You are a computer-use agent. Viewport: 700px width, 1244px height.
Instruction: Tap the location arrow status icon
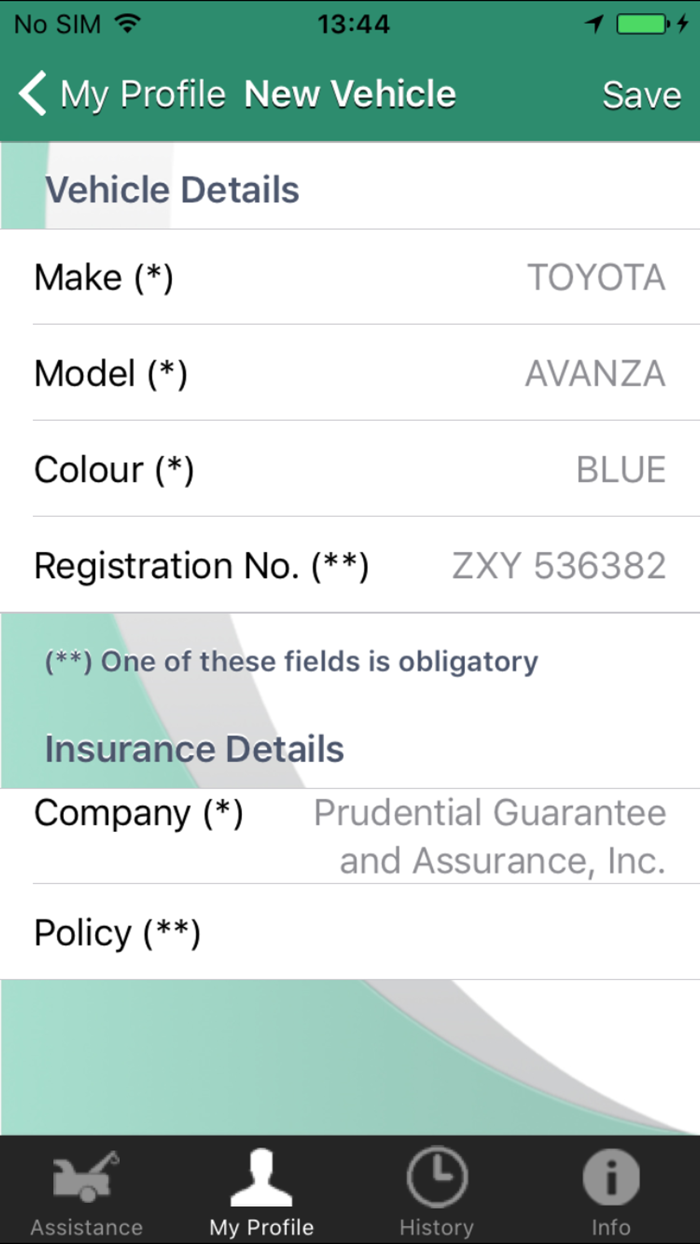point(595,24)
